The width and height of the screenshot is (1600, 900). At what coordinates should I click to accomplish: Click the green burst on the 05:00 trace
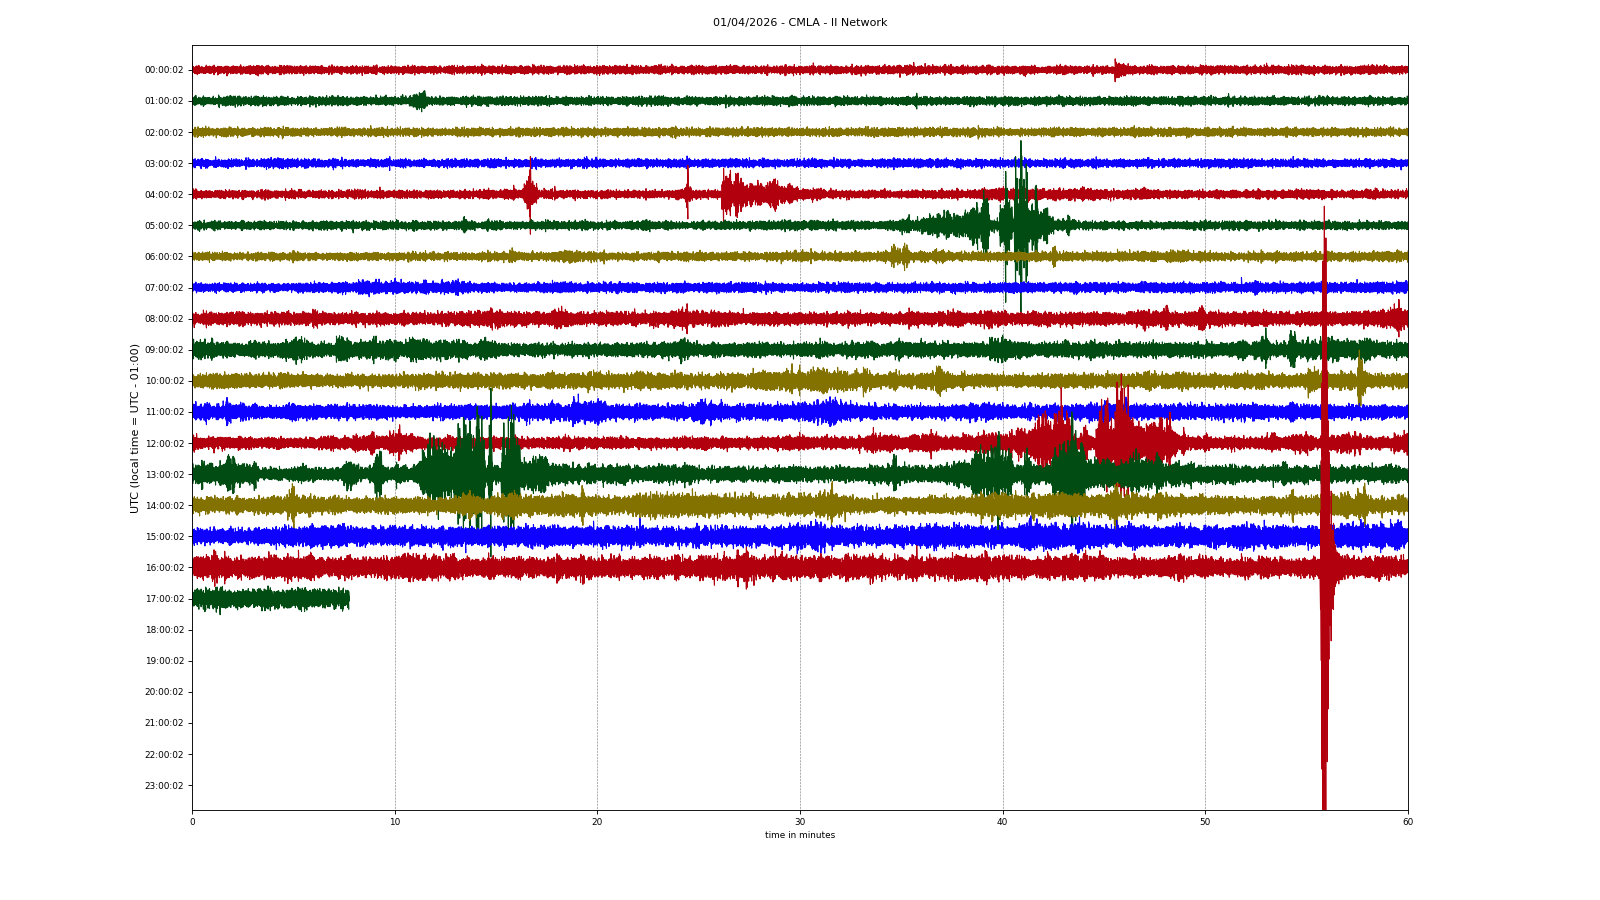[1018, 225]
